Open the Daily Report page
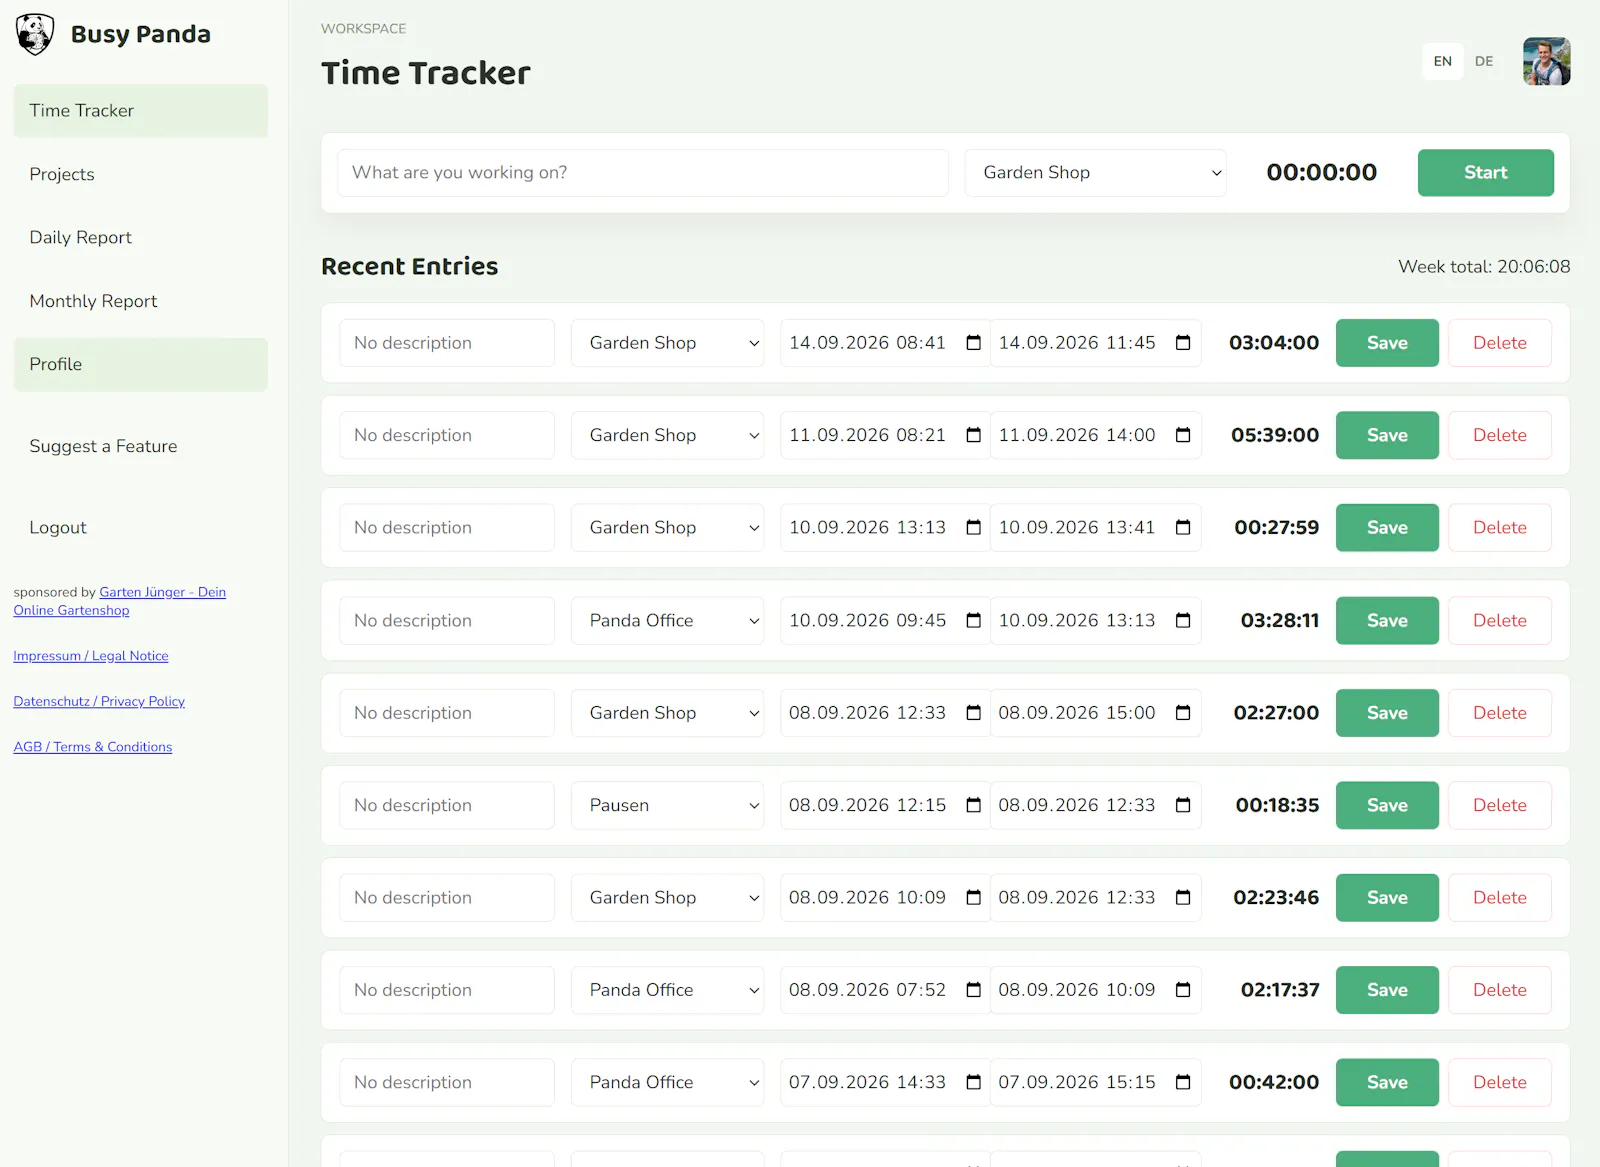The image size is (1600, 1167). pyautogui.click(x=141, y=237)
